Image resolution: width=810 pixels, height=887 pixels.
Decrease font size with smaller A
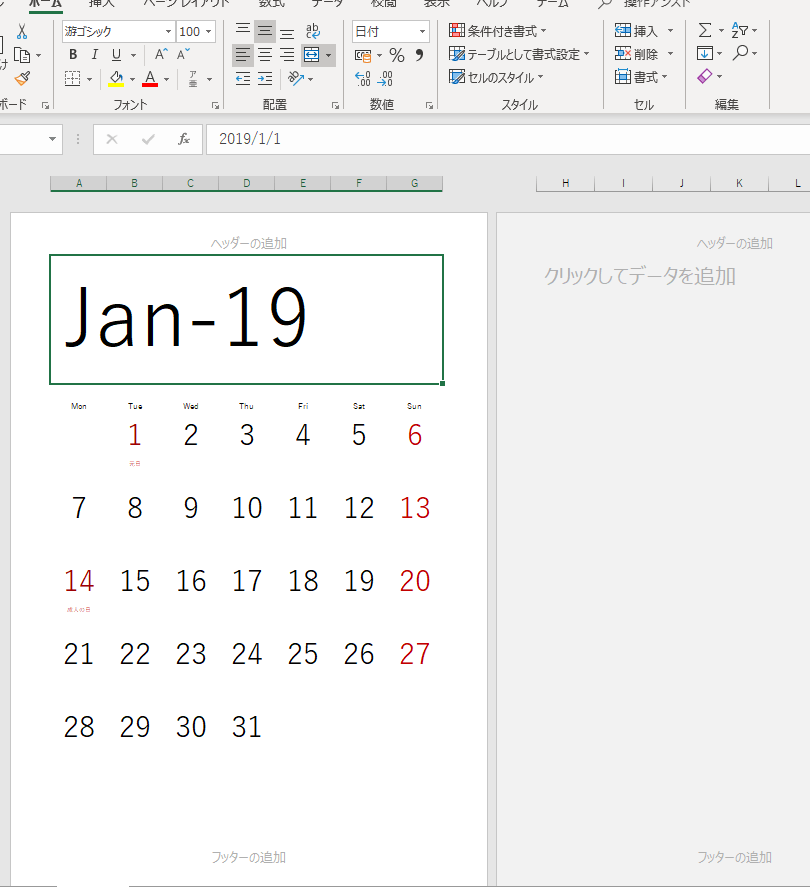click(x=183, y=55)
